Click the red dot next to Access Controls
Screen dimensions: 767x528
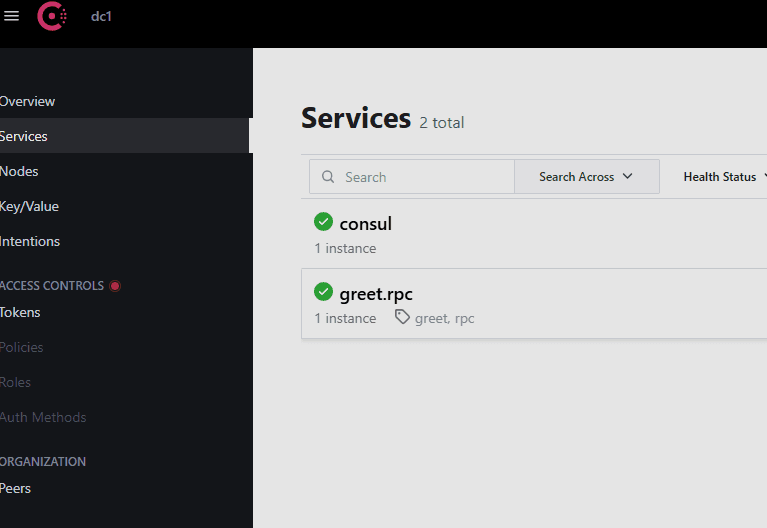tap(115, 286)
